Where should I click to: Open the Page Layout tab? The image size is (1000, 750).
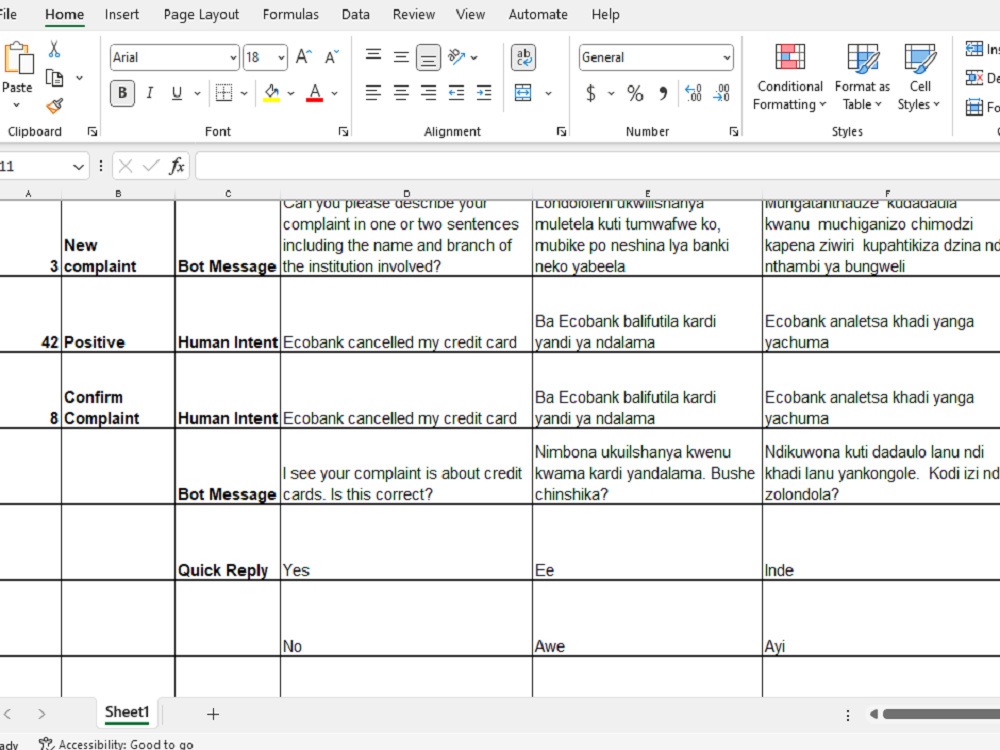pos(201,14)
